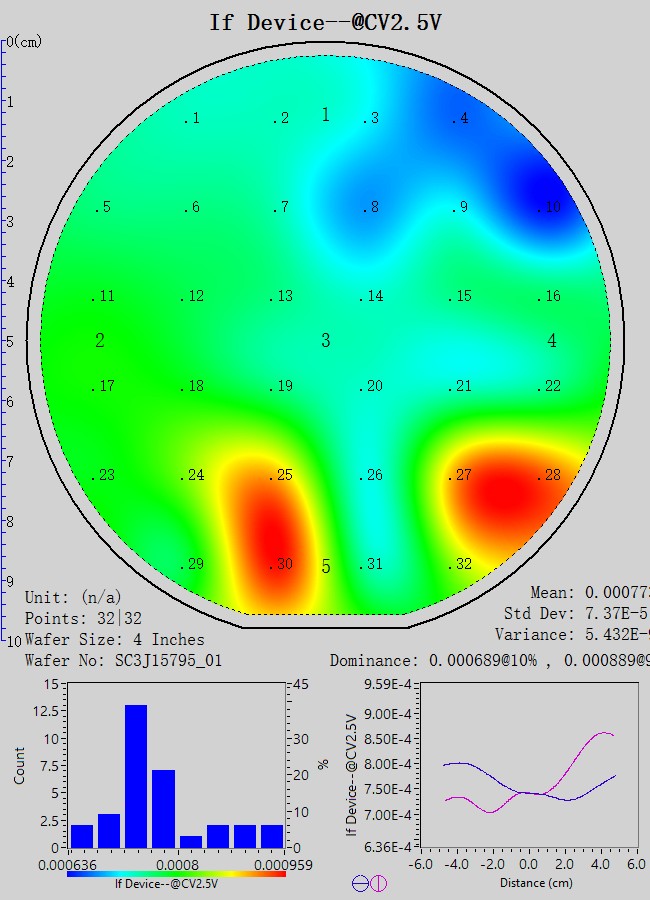Image resolution: width=650 pixels, height=900 pixels.
Task: Select measurement point 8 on wafer map
Action: click(x=371, y=208)
